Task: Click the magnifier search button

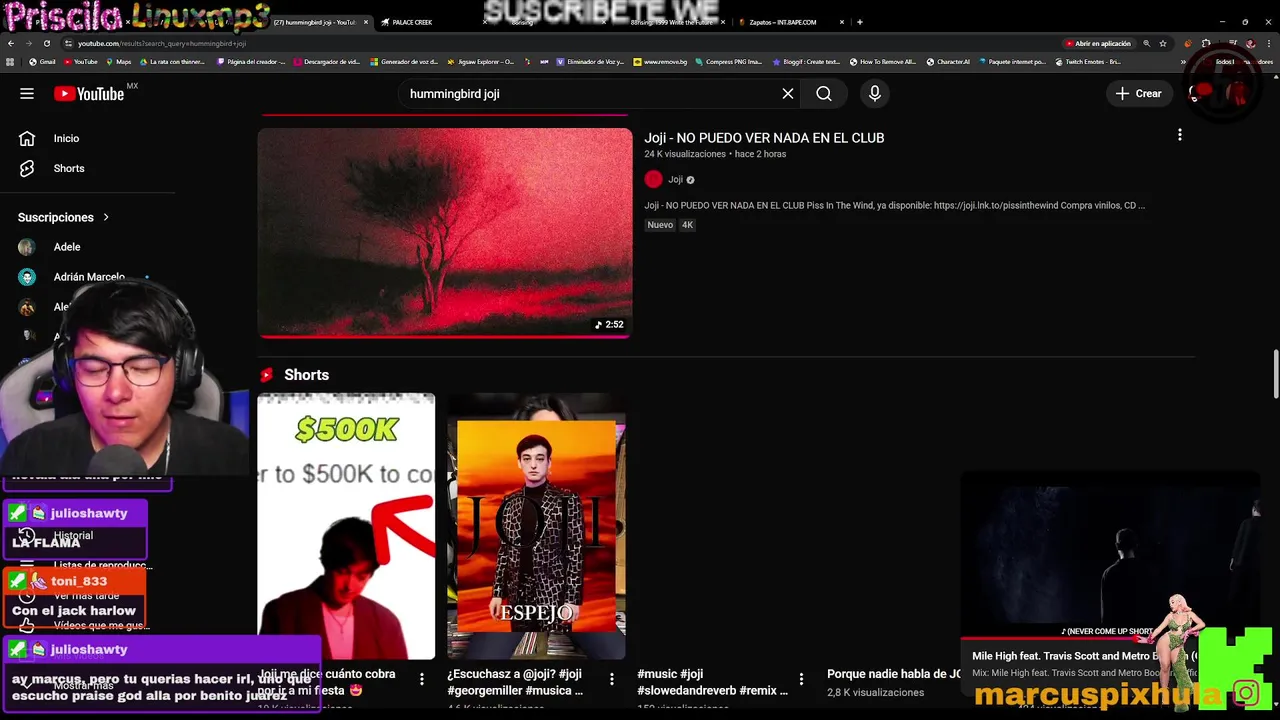Action: [x=824, y=93]
